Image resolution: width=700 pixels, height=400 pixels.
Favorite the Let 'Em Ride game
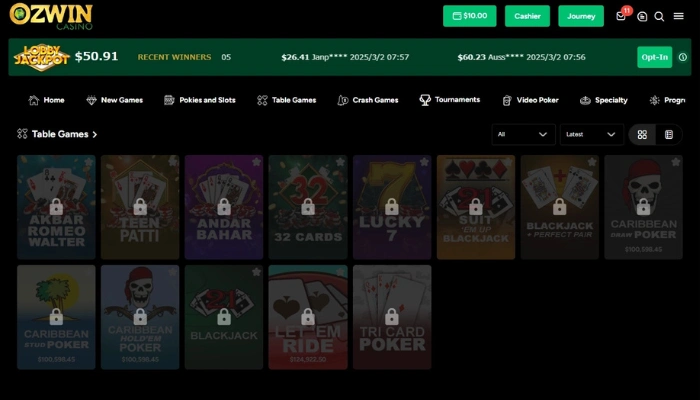[340, 271]
